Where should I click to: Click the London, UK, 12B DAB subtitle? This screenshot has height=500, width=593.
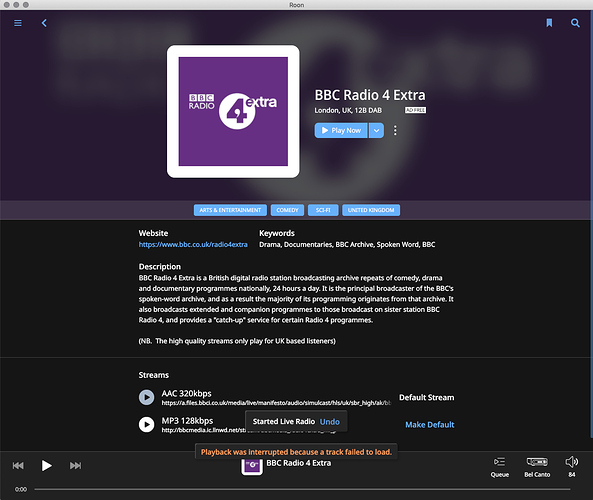tap(348, 110)
